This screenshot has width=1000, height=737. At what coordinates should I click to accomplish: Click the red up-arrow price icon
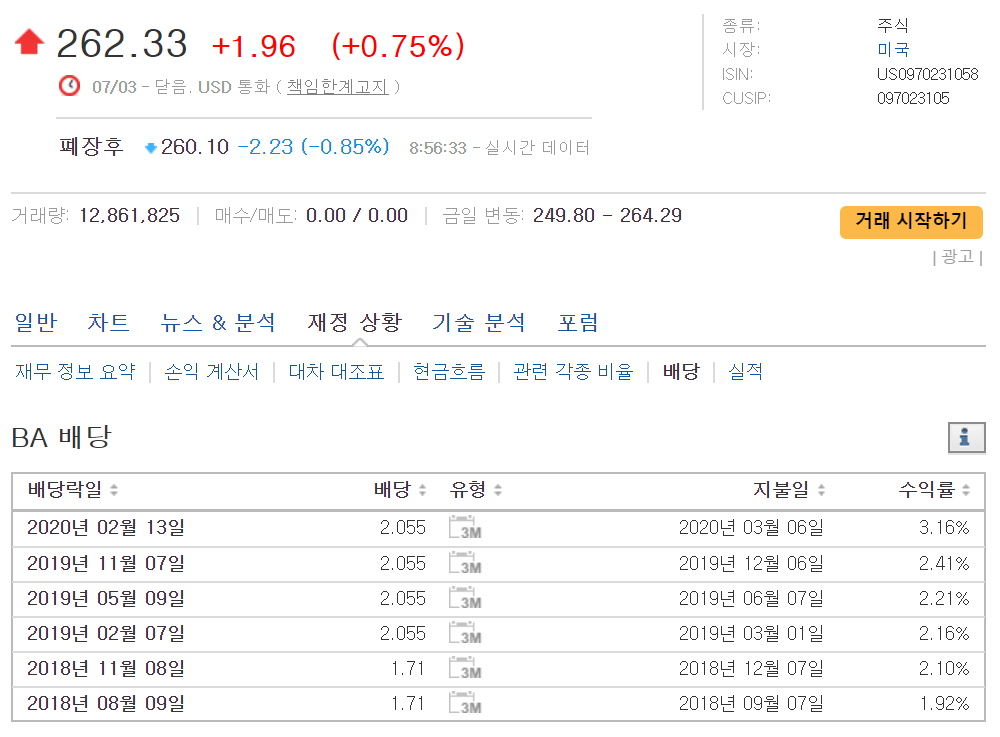tap(29, 42)
